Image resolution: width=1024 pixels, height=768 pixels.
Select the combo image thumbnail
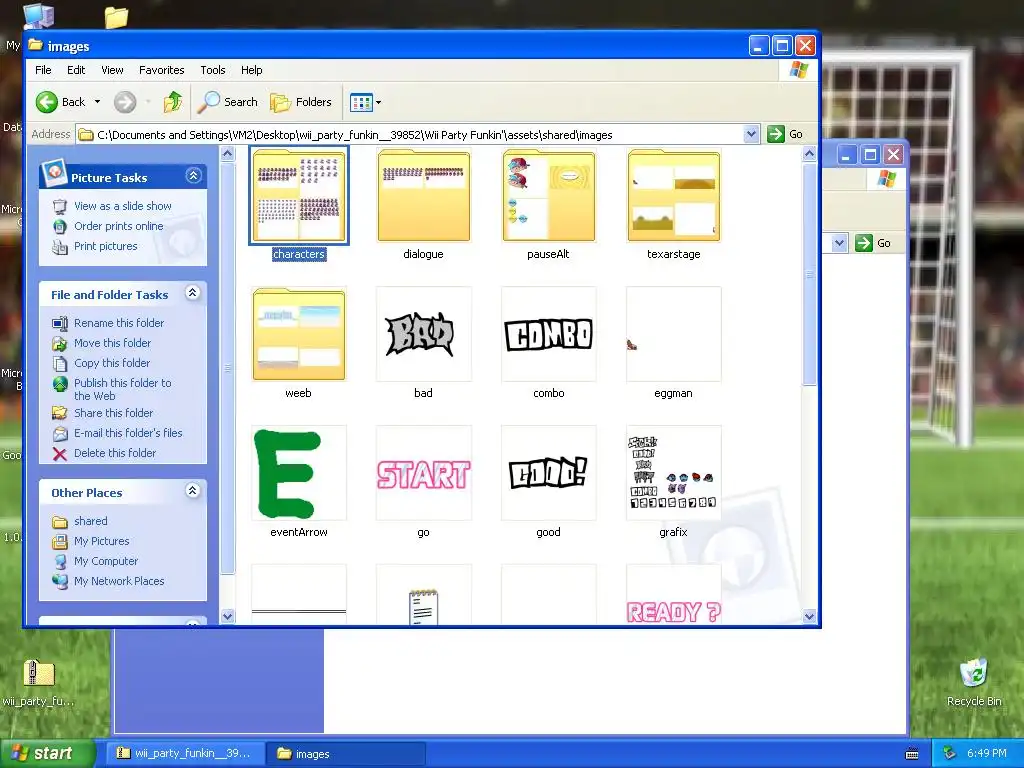tap(549, 334)
